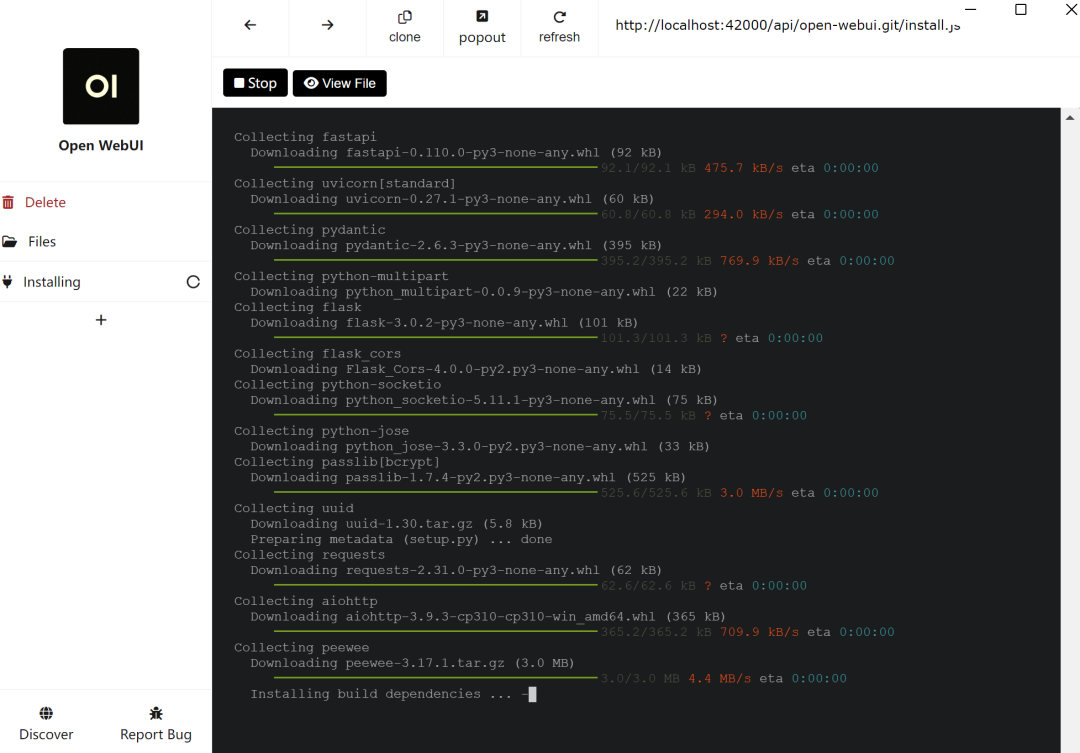The image size is (1080, 753).
Task: Click 'Downloading aiohttp-3.9.3' terminal line
Action: click(x=488, y=617)
